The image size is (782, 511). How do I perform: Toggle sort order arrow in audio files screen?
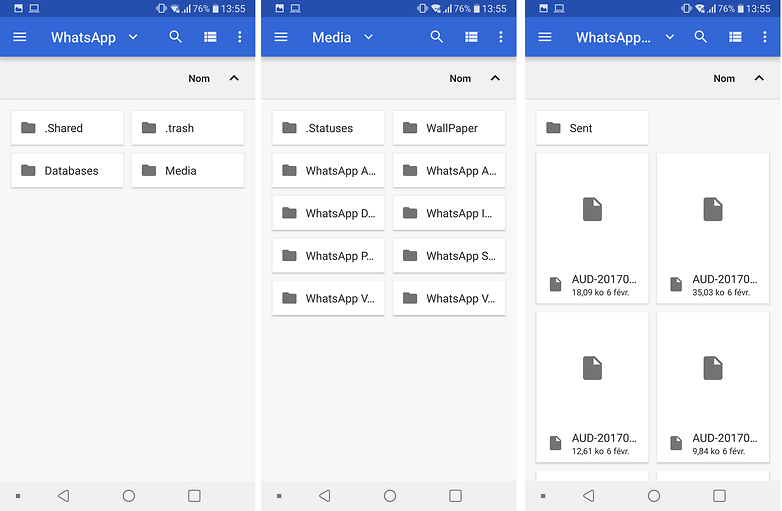click(759, 78)
